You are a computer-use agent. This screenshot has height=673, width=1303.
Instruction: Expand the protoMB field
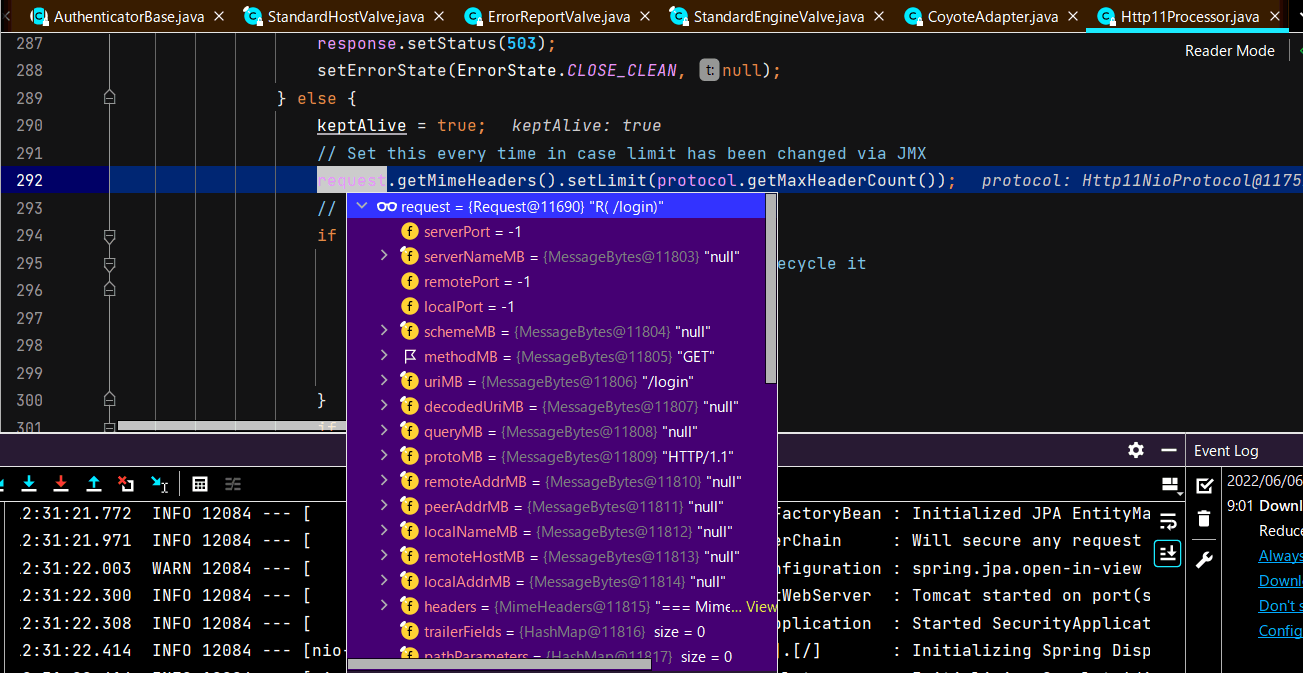(384, 456)
